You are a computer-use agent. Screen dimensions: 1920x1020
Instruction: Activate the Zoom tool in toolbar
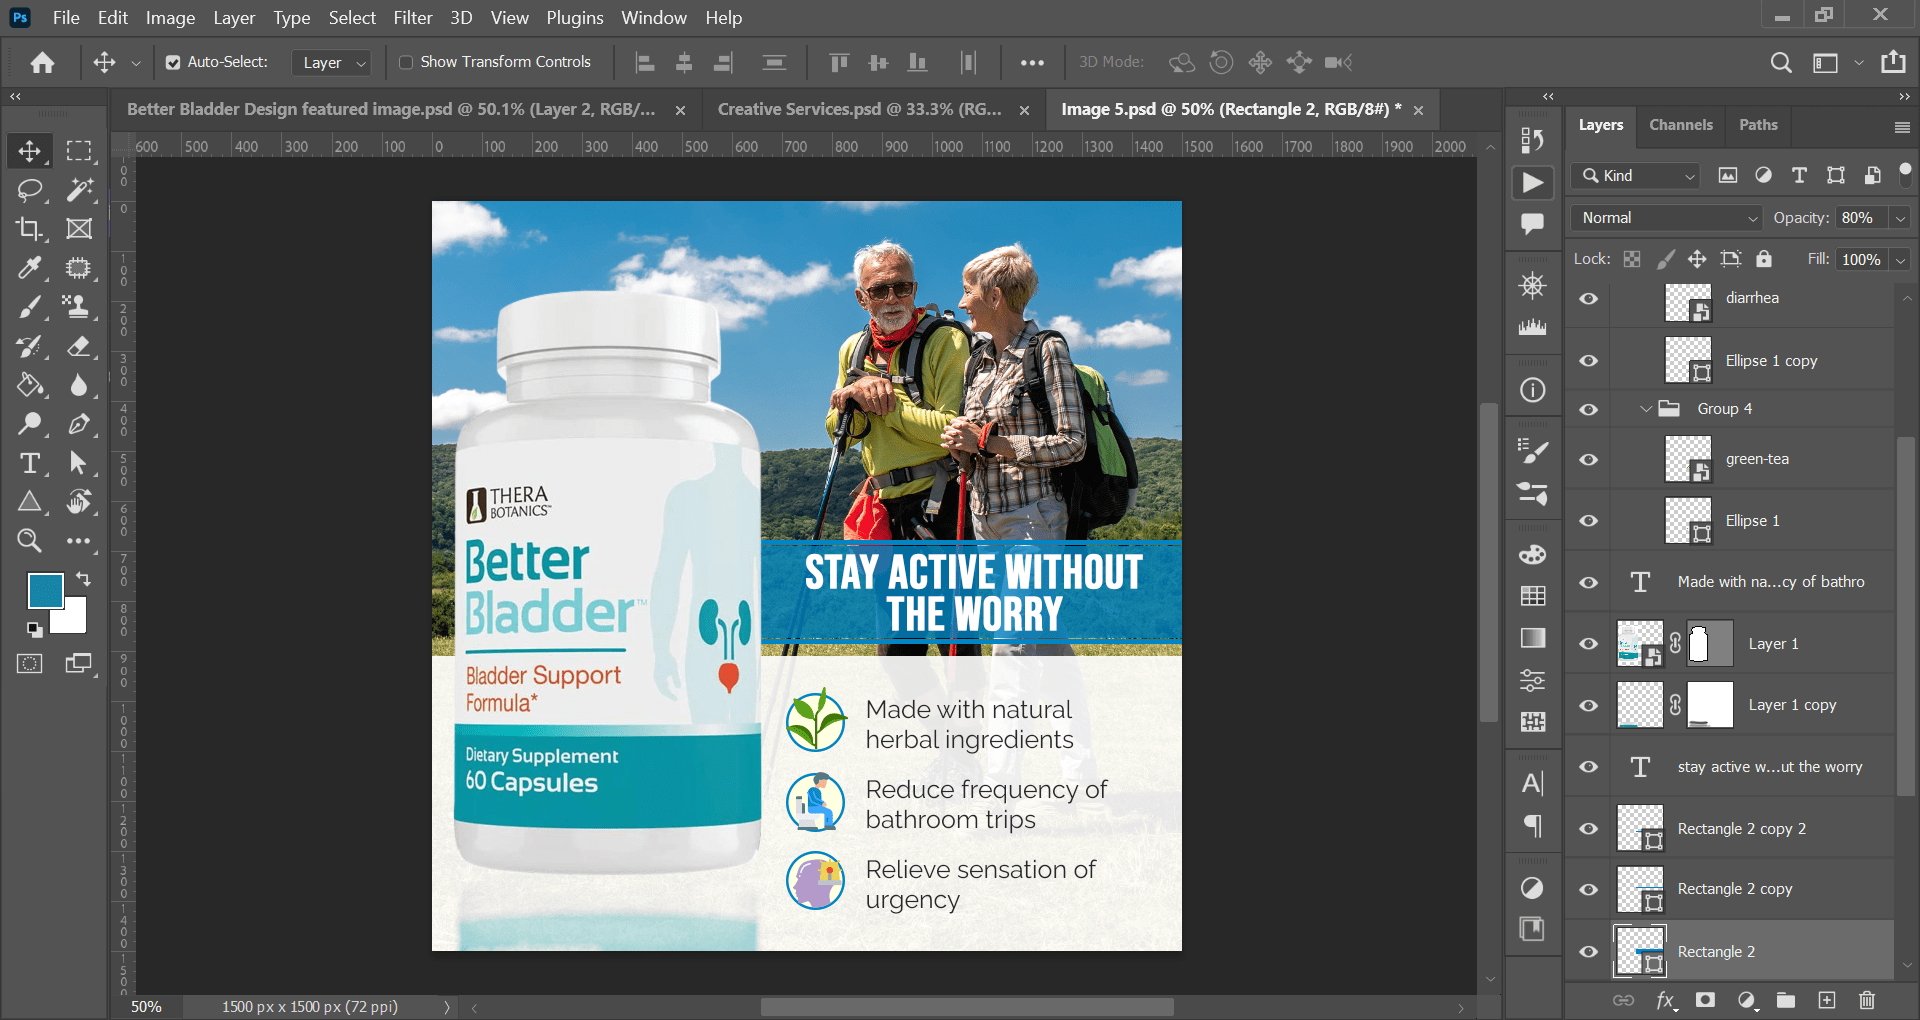pyautogui.click(x=30, y=541)
